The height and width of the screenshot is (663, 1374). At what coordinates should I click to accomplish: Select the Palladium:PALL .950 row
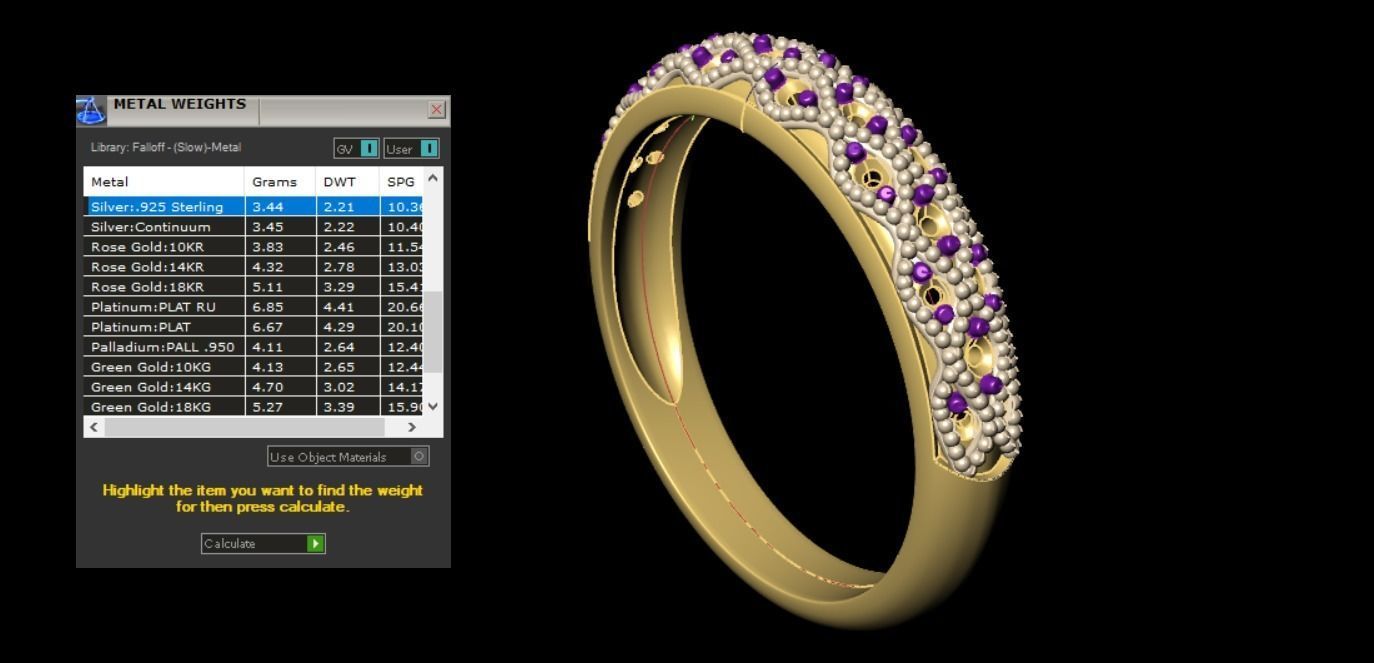click(x=253, y=346)
